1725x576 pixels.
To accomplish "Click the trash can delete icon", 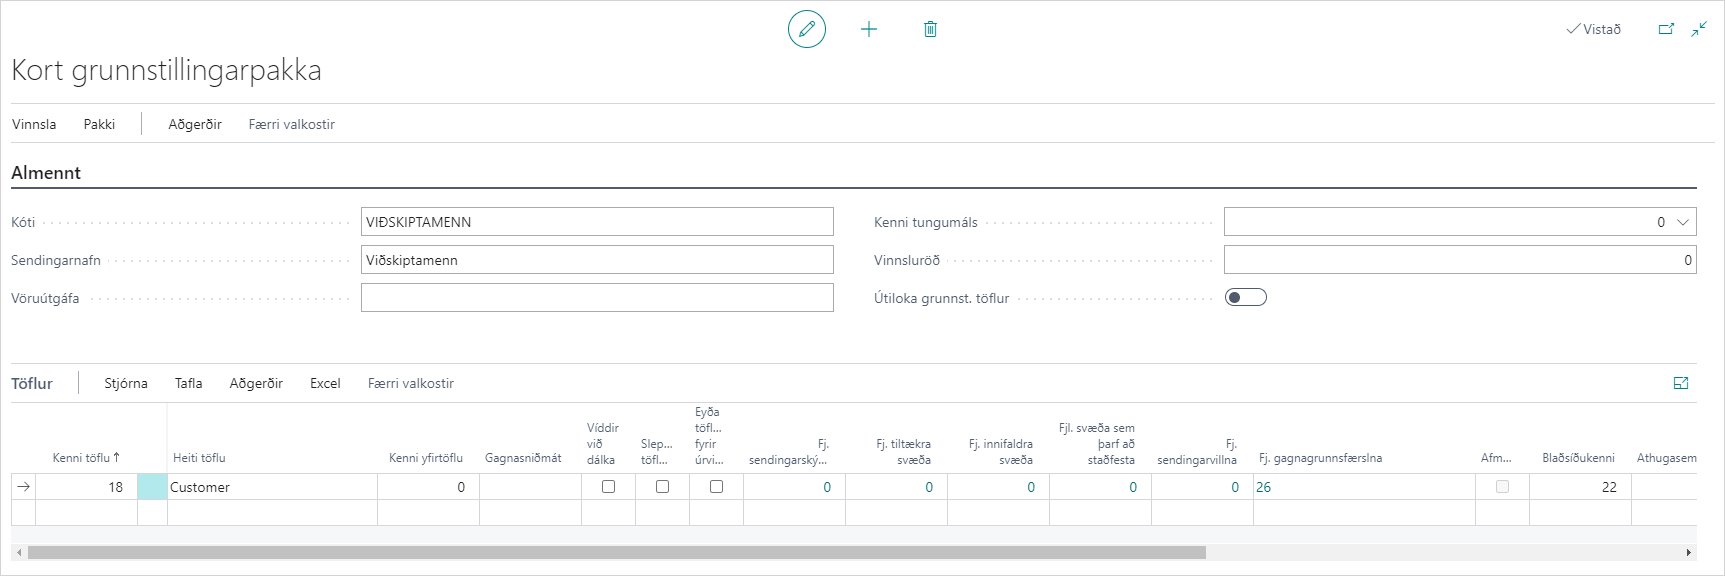I will click(x=930, y=30).
